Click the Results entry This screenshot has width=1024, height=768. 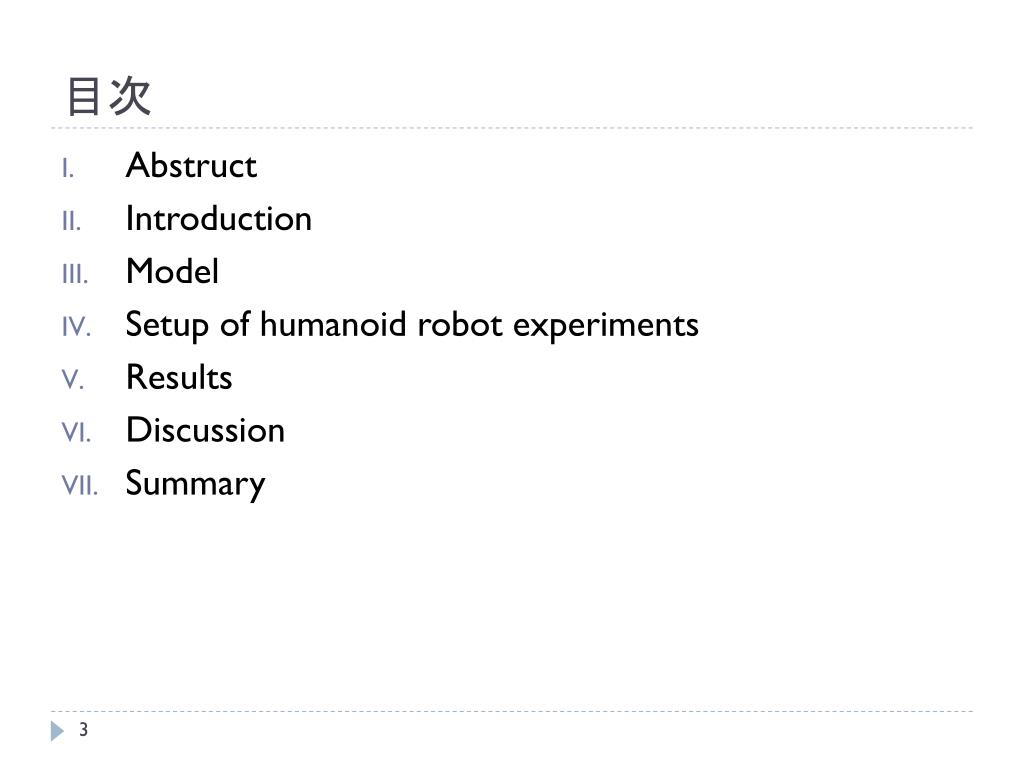(179, 377)
